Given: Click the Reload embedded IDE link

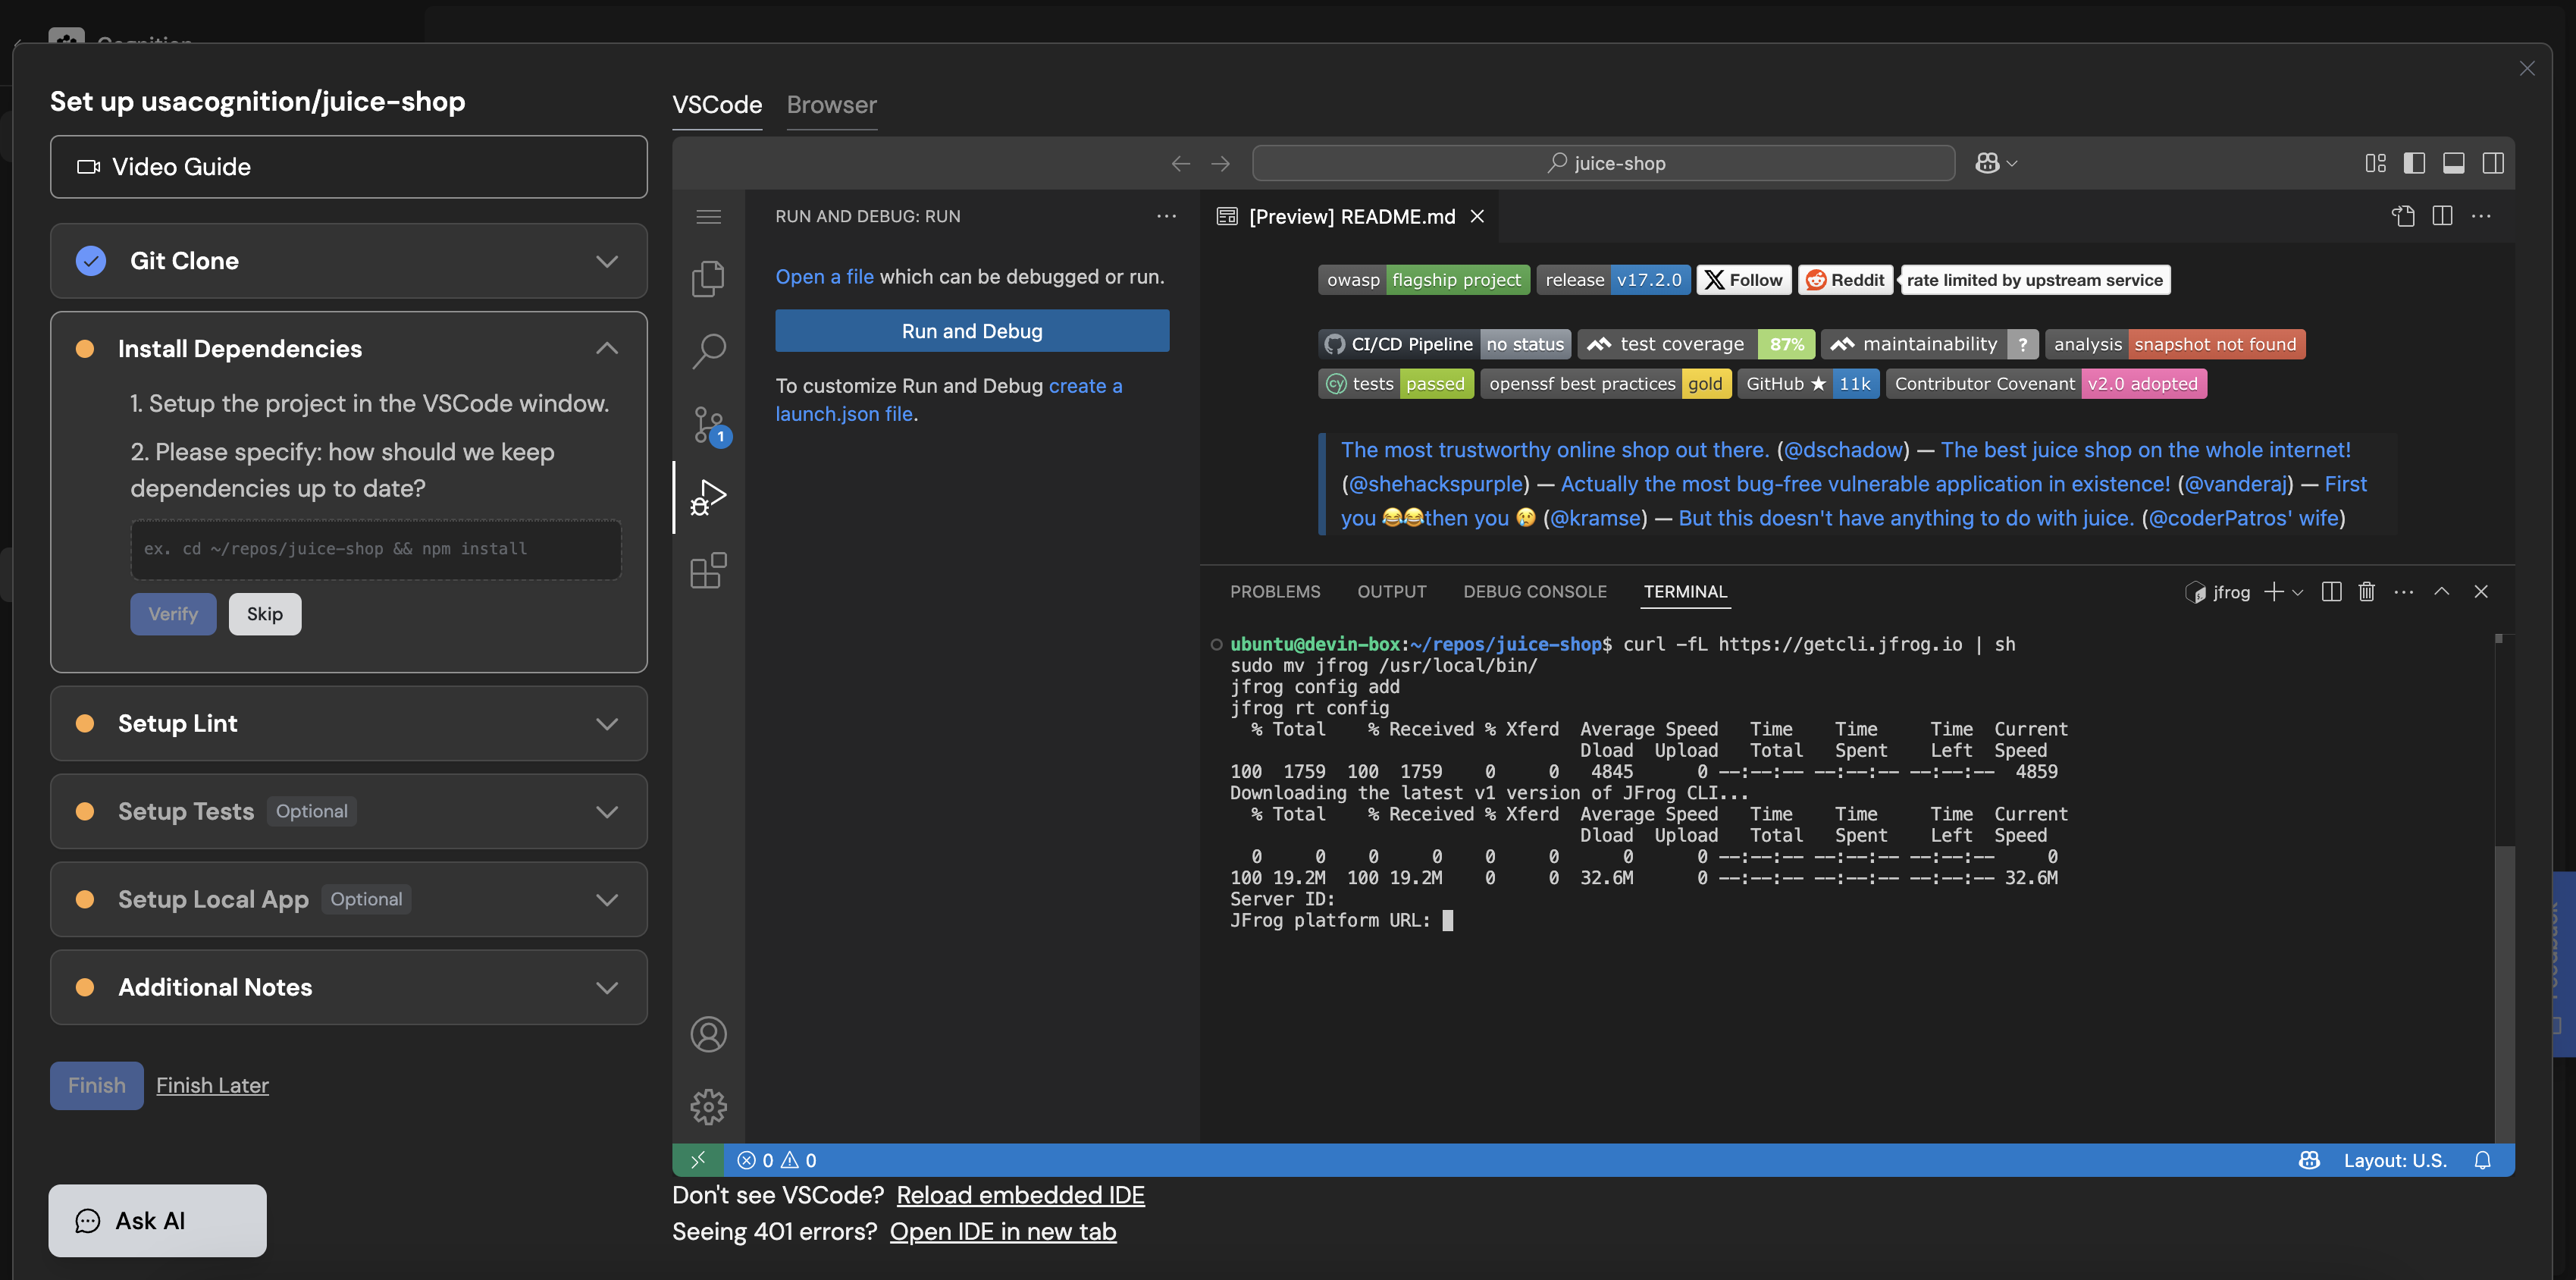Looking at the screenshot, I should point(1020,1195).
